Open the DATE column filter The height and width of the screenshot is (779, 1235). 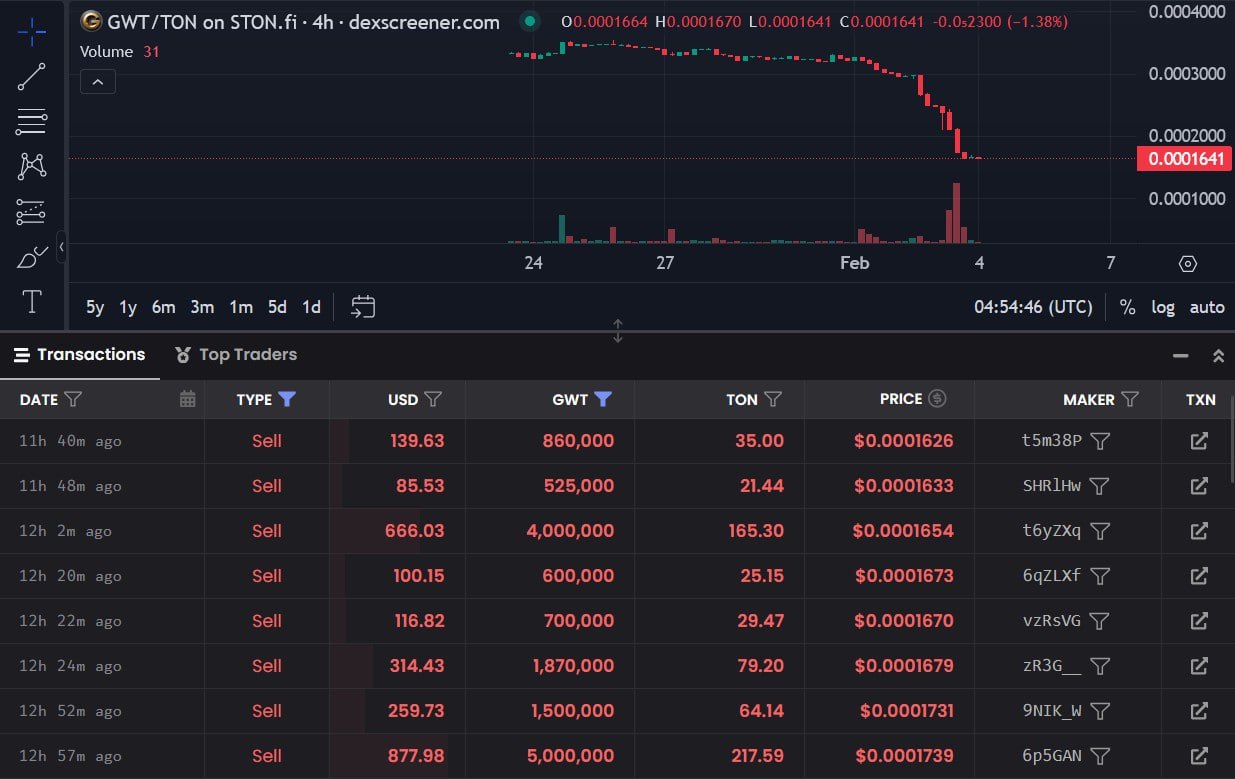pyautogui.click(x=73, y=399)
